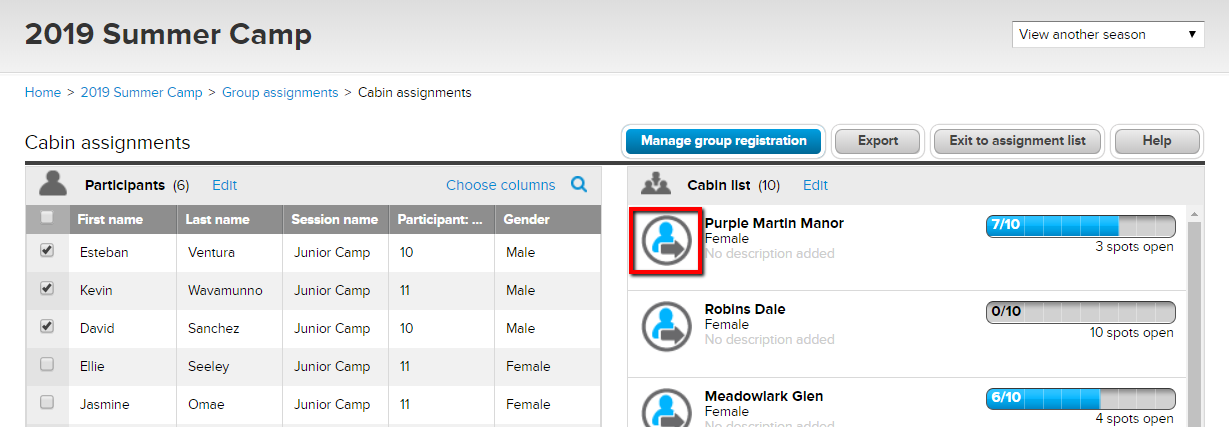Click the Participants person silhouette icon

pos(53,184)
